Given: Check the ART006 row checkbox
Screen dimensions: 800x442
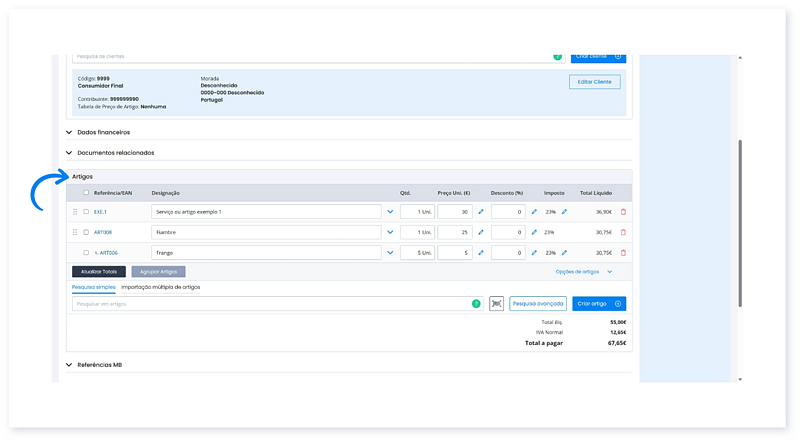Looking at the screenshot, I should click(86, 253).
